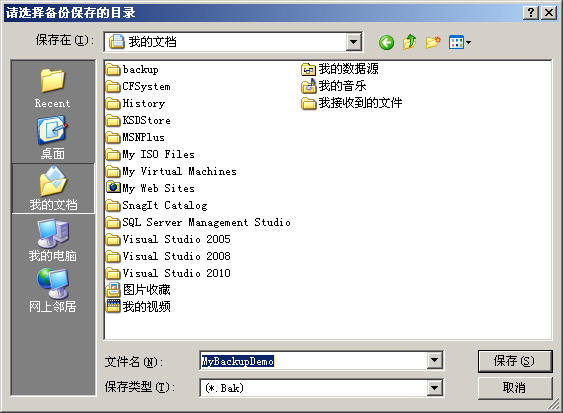The height and width of the screenshot is (413, 563).
Task: Open 桌面 in the places bar
Action: [x=53, y=139]
